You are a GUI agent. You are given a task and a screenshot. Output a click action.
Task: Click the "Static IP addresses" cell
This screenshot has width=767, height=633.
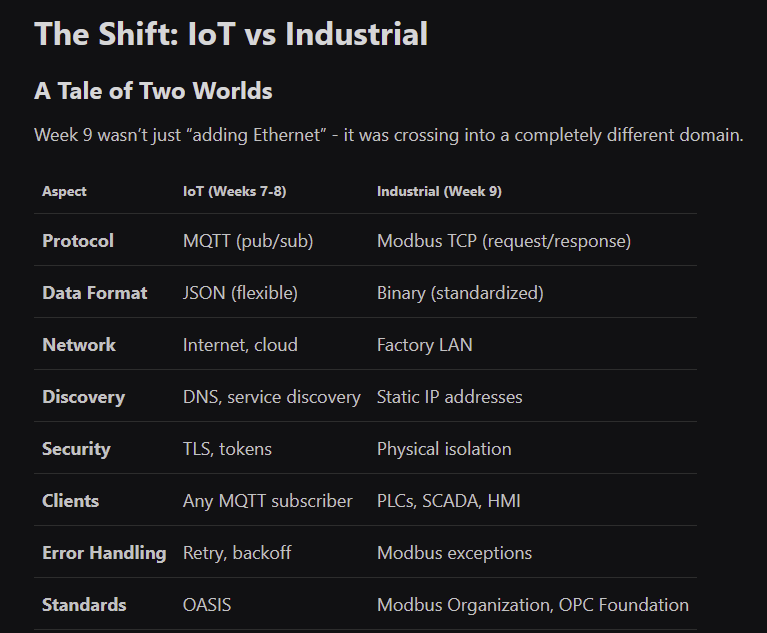point(449,397)
